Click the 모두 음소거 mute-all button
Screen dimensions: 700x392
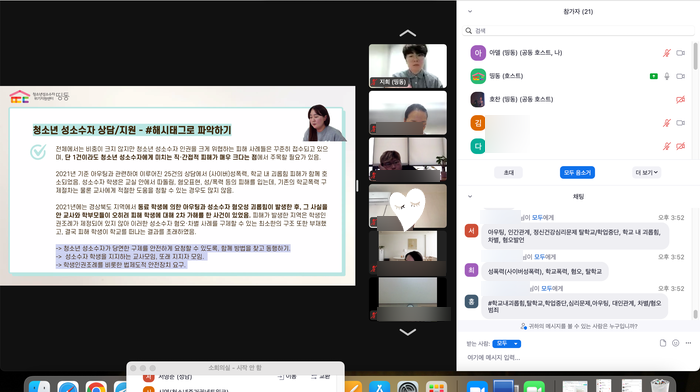click(577, 173)
